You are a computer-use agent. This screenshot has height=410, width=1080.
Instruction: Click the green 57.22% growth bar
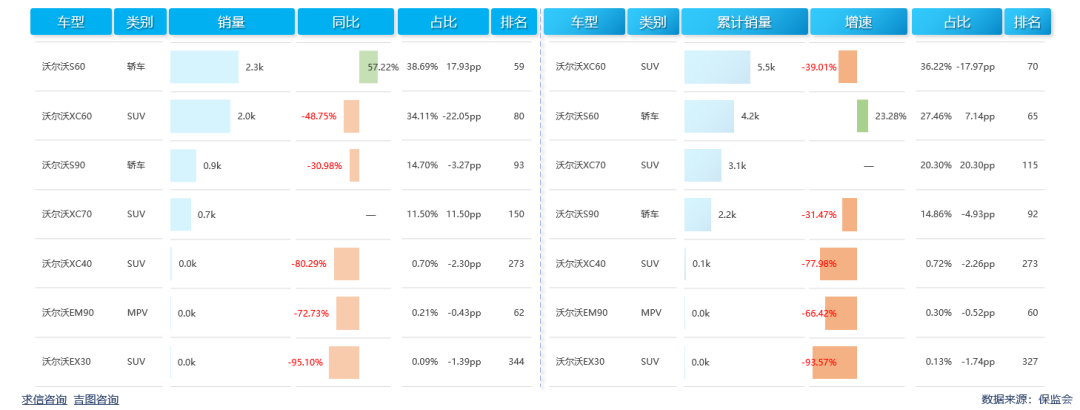click(x=368, y=67)
